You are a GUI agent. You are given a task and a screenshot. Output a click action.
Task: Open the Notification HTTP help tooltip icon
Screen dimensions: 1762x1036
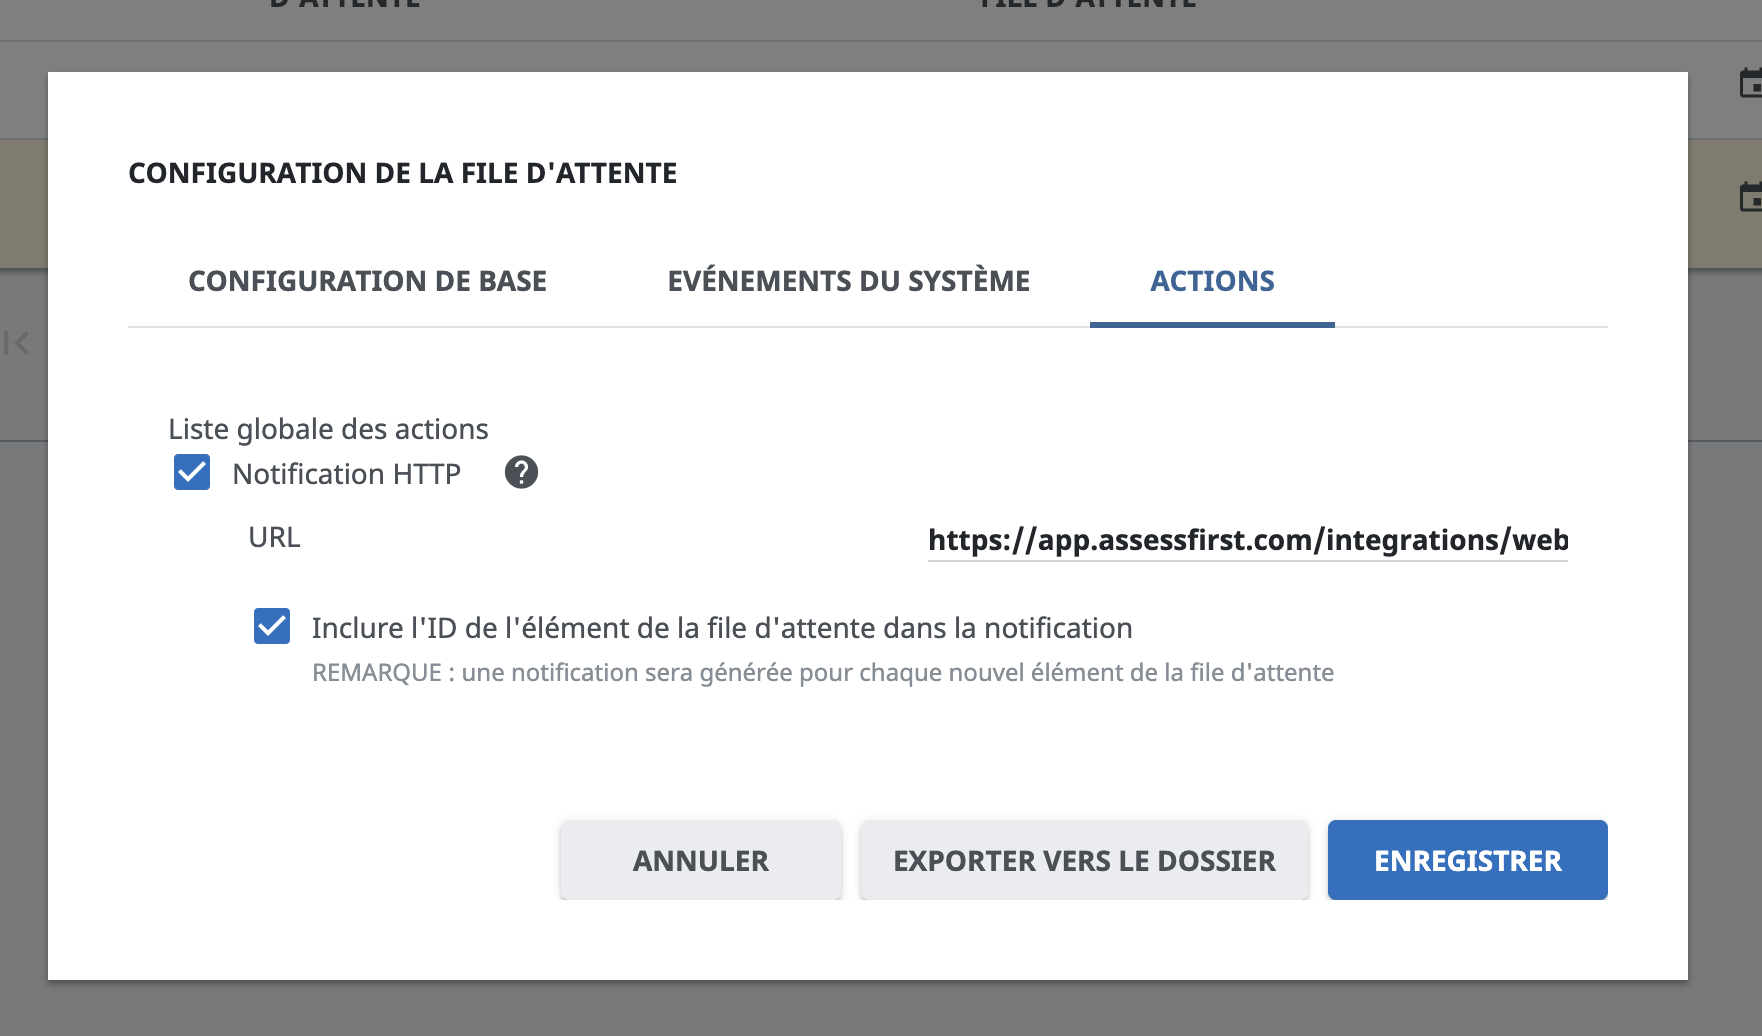tap(520, 472)
